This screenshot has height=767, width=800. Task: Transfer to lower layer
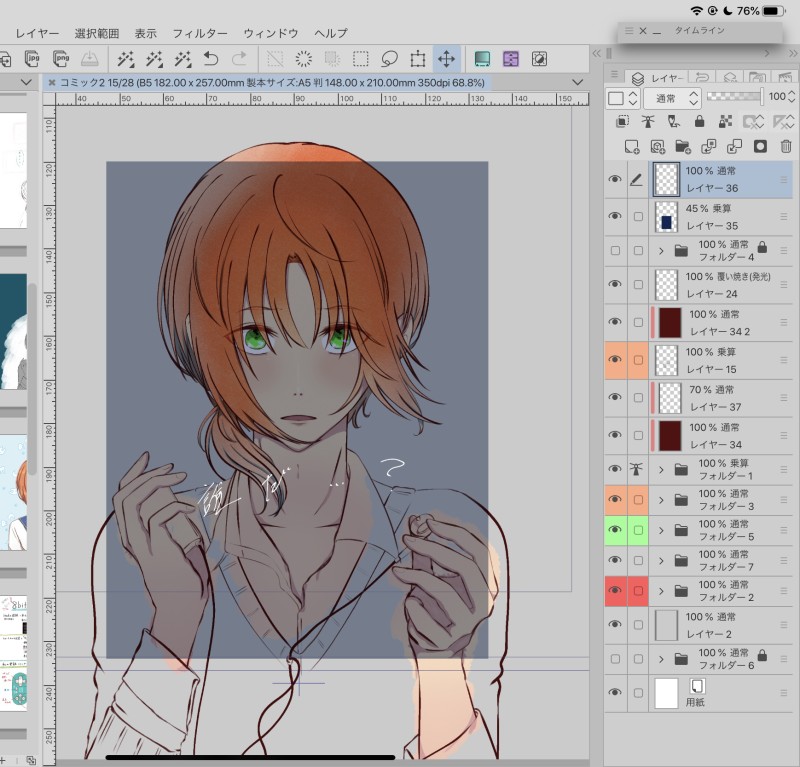point(709,147)
